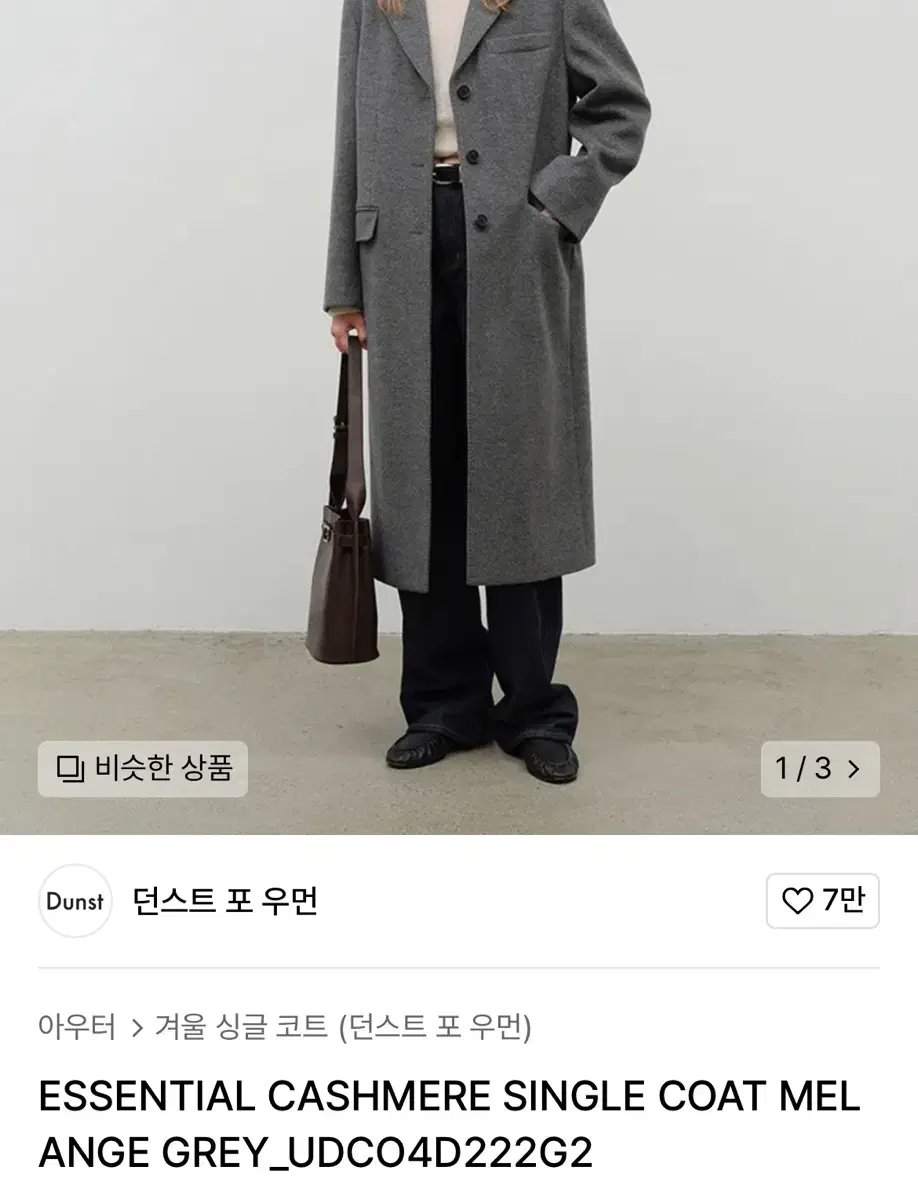This screenshot has height=1200, width=918.
Task: Click the UDCO4D222G2 product code text
Action: 437,1153
